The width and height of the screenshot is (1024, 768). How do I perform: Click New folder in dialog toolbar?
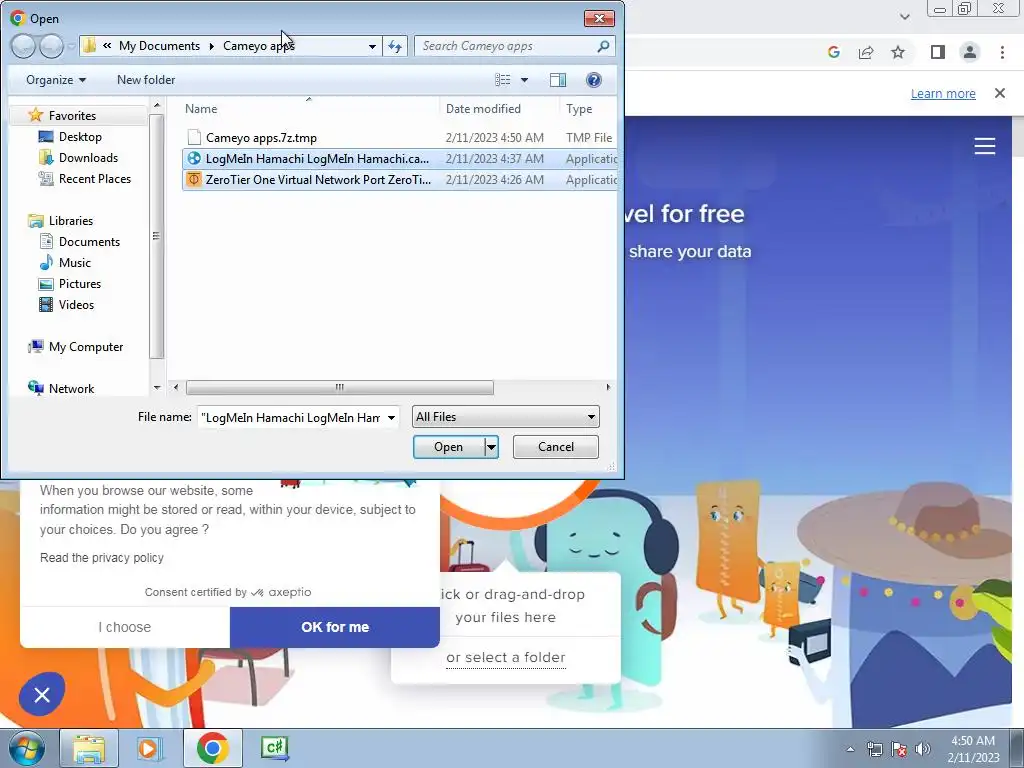(146, 80)
